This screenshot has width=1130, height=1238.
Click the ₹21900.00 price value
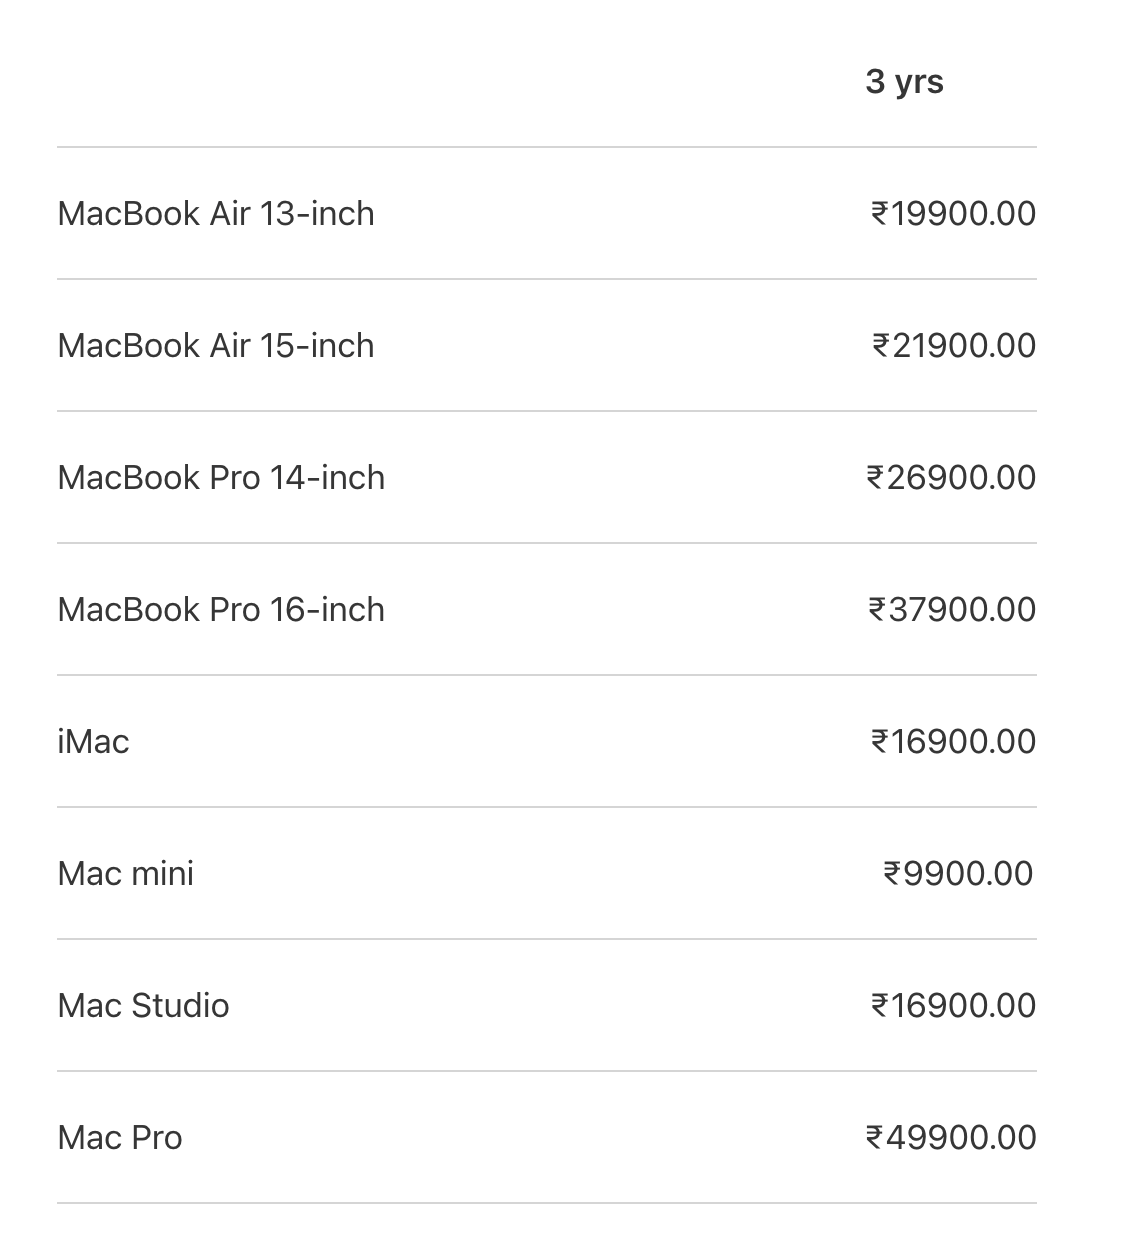pos(953,345)
